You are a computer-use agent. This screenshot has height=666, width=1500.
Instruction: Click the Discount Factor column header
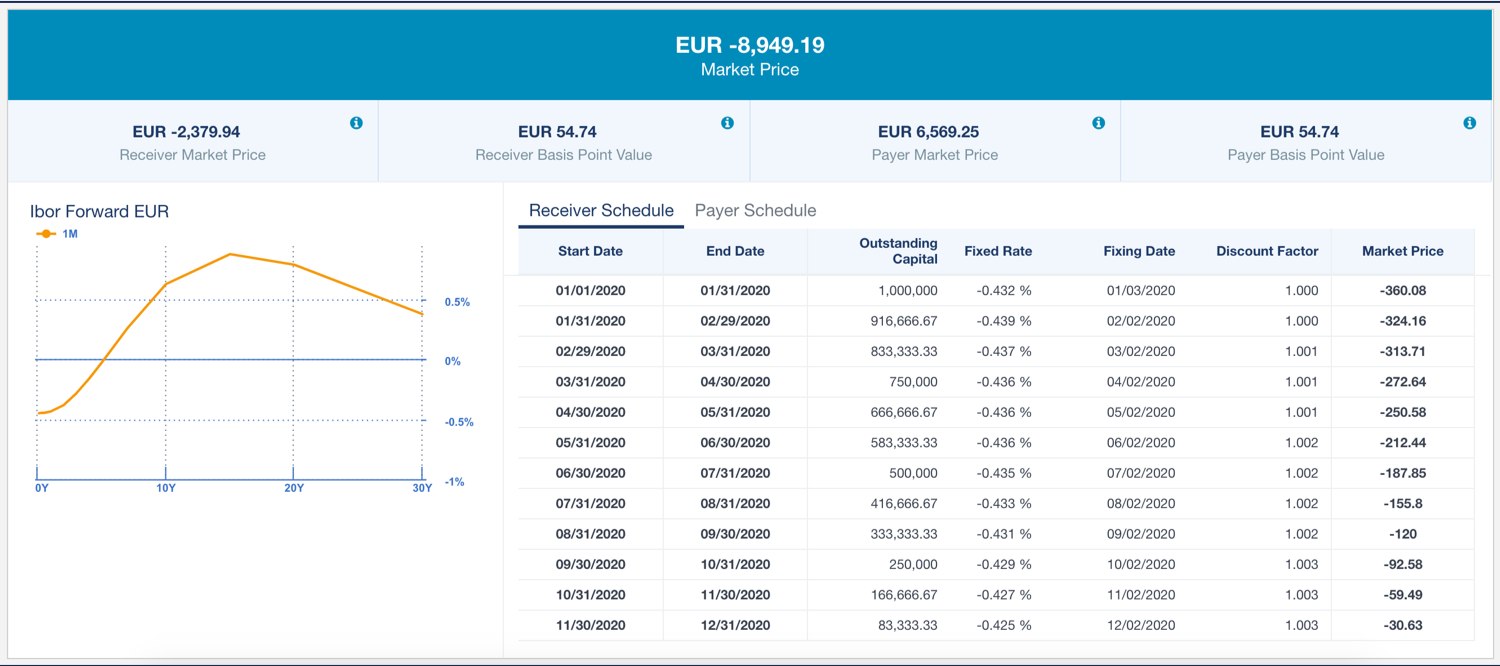(x=1267, y=252)
